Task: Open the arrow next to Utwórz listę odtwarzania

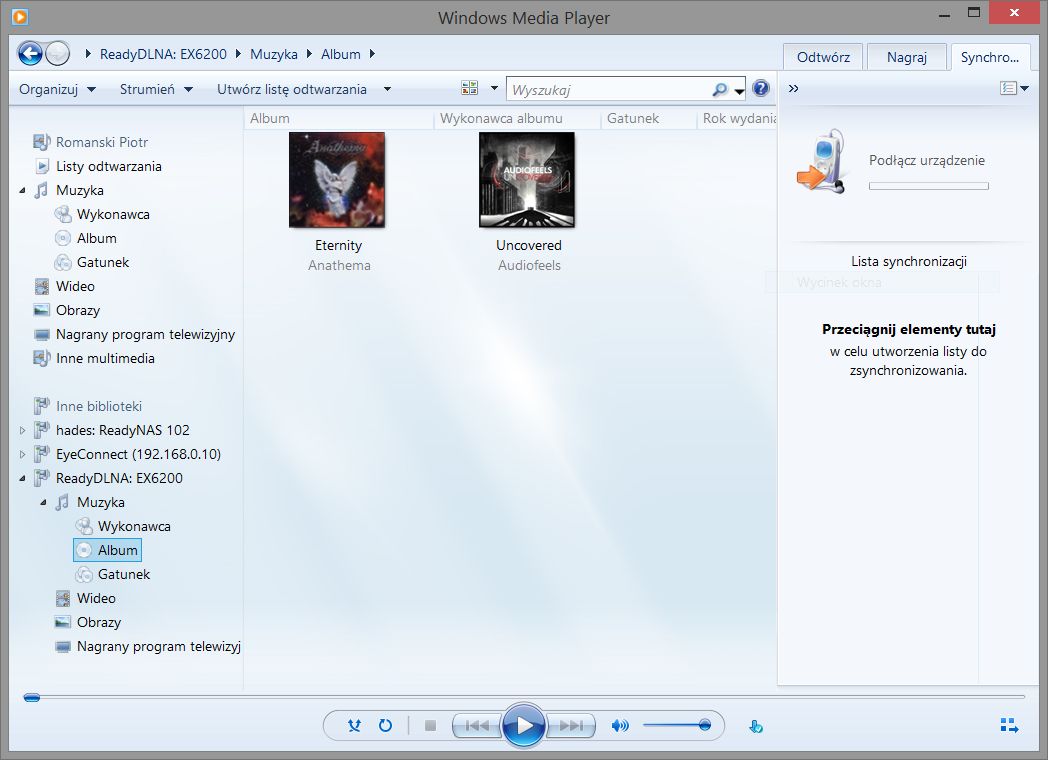Action: (387, 89)
